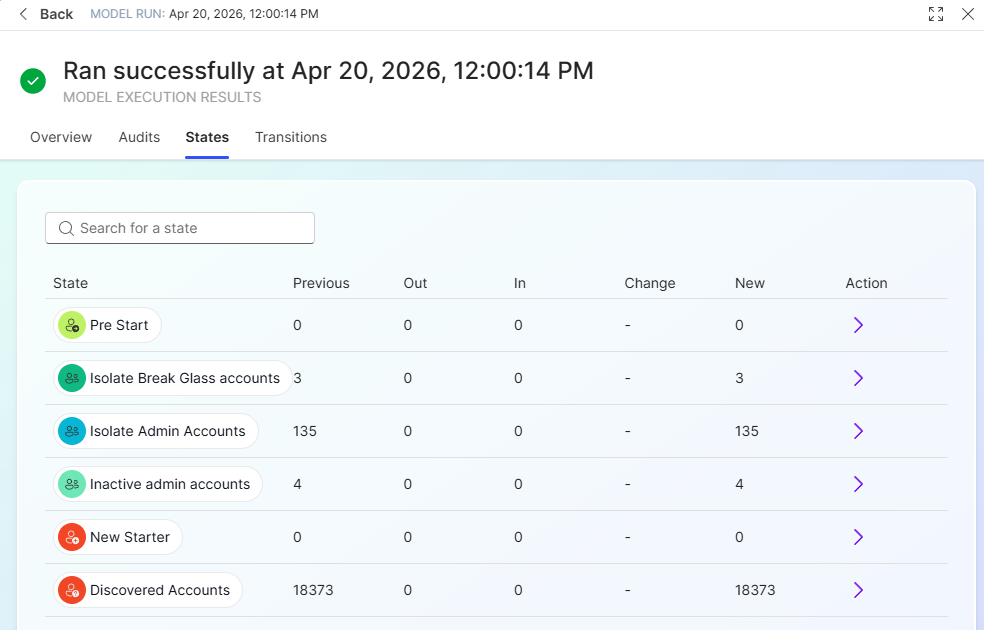The image size is (984, 630).
Task: Open the Audits tab
Action: [x=139, y=137]
